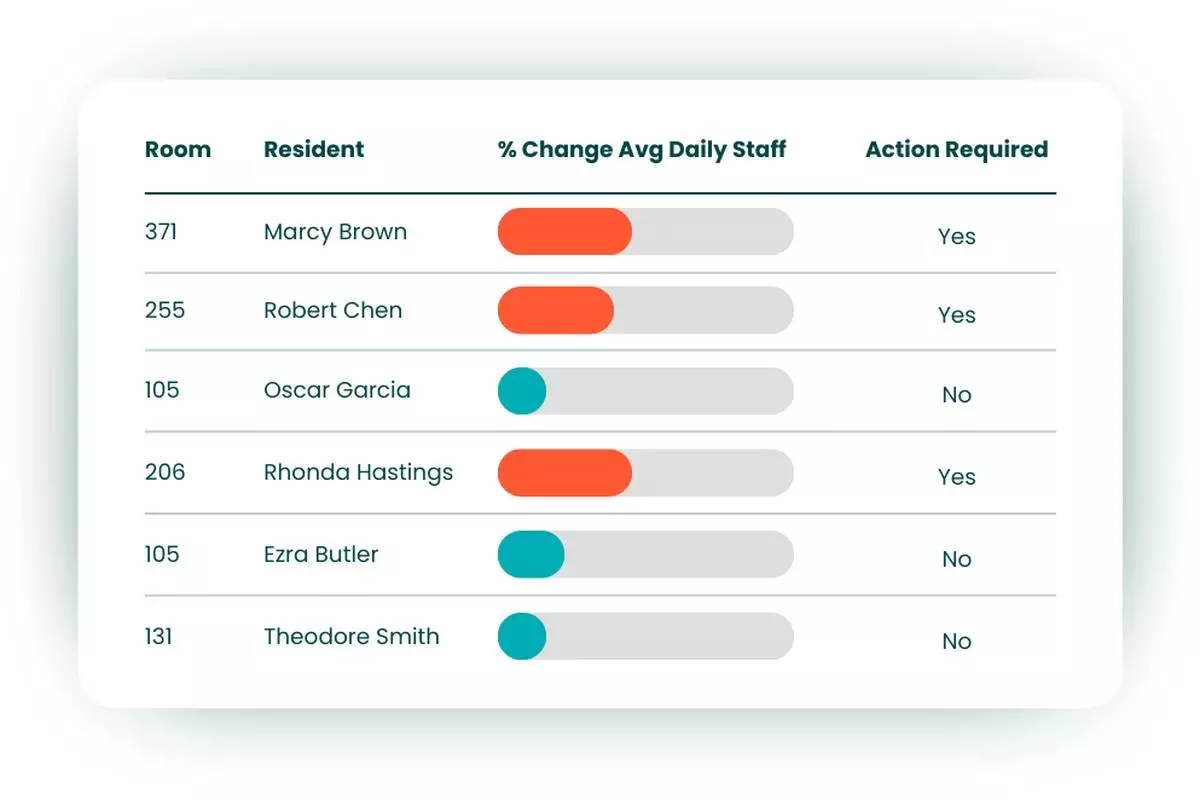Click room number 371
Screen dimensions: 1200x800
(x=161, y=232)
